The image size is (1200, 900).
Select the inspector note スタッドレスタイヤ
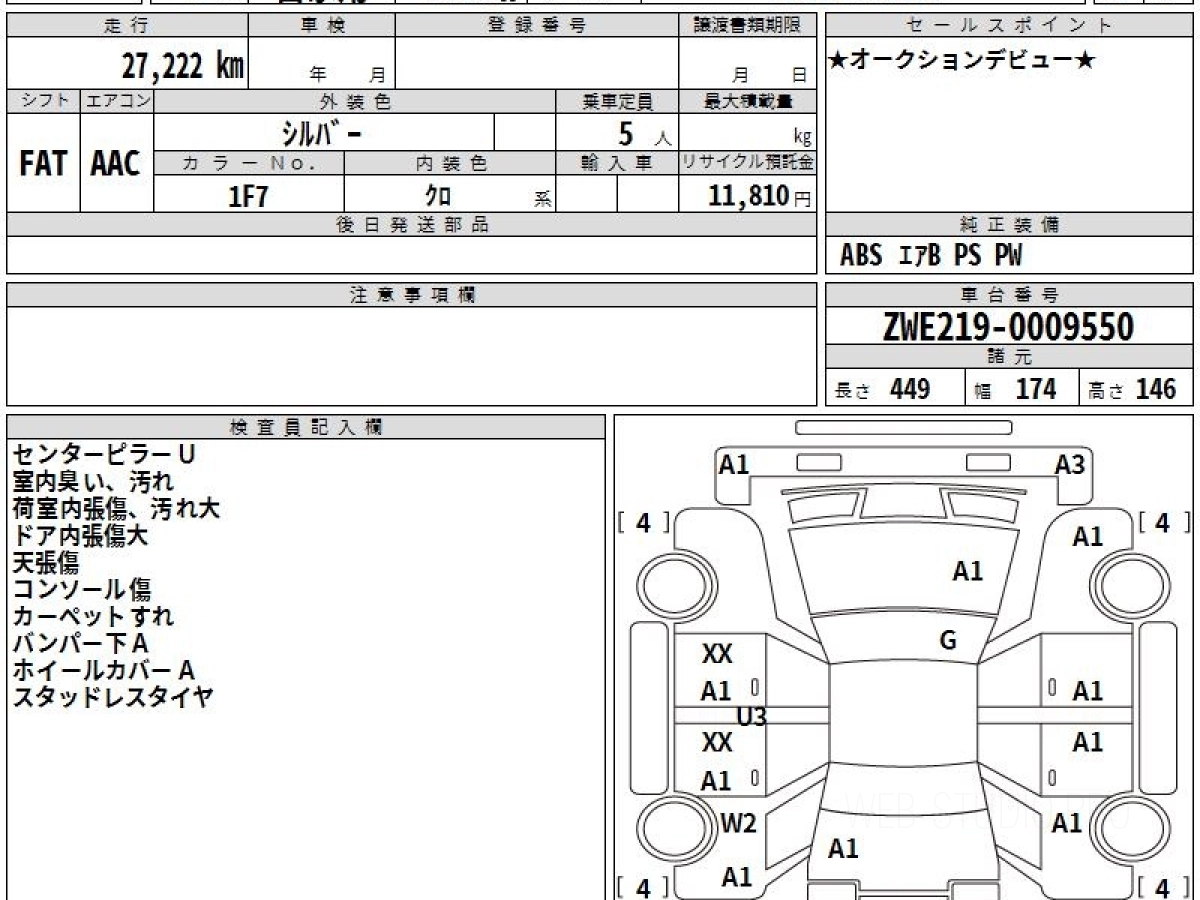[113, 697]
